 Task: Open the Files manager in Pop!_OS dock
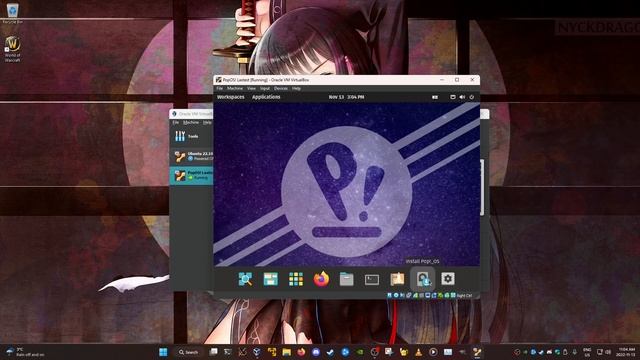347,279
